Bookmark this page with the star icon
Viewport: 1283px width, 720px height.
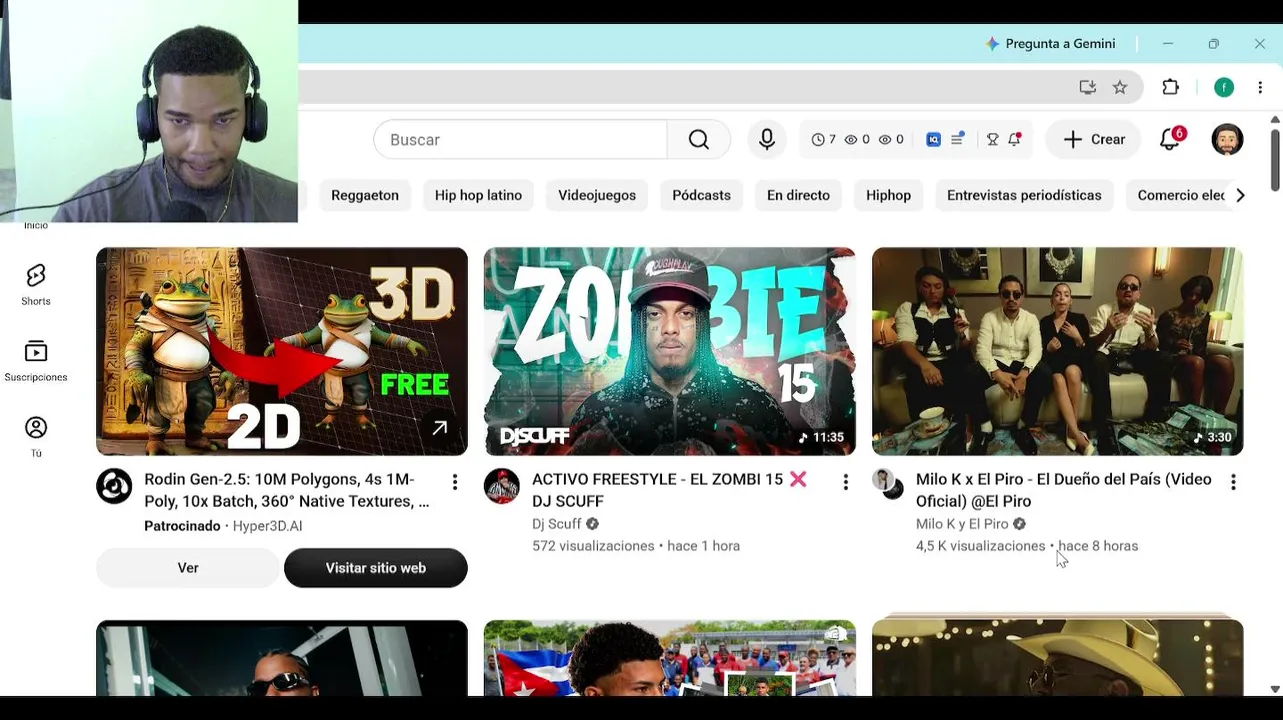[1120, 87]
